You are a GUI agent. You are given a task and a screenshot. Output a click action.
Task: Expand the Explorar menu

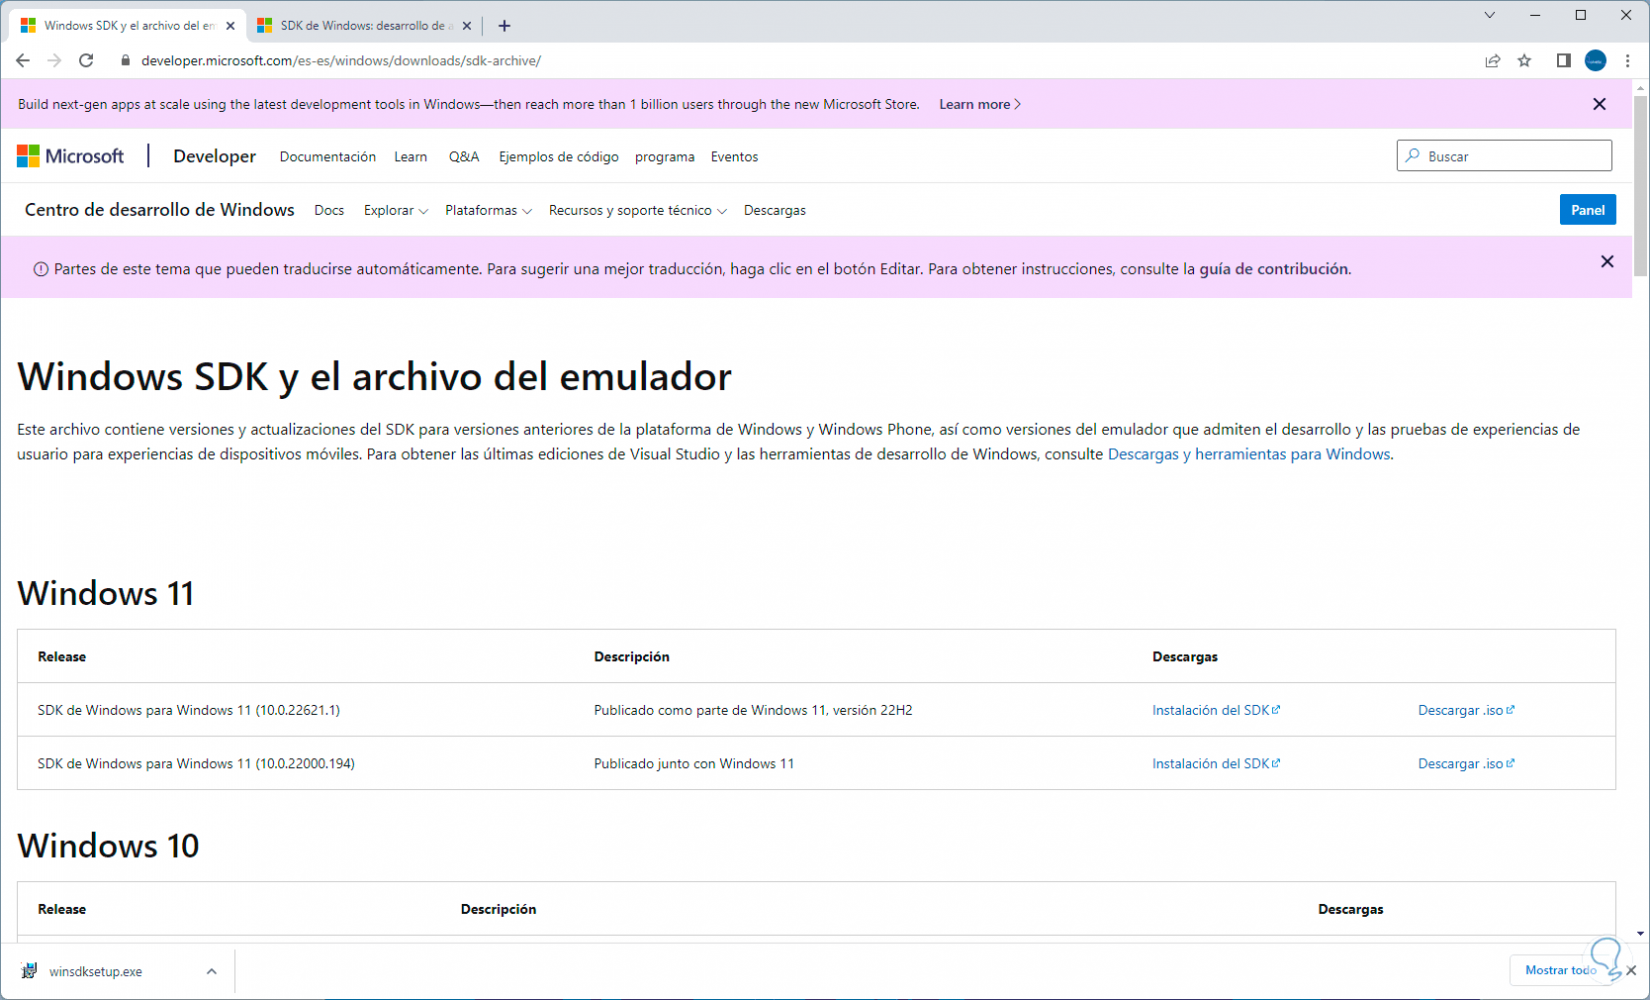(x=395, y=211)
